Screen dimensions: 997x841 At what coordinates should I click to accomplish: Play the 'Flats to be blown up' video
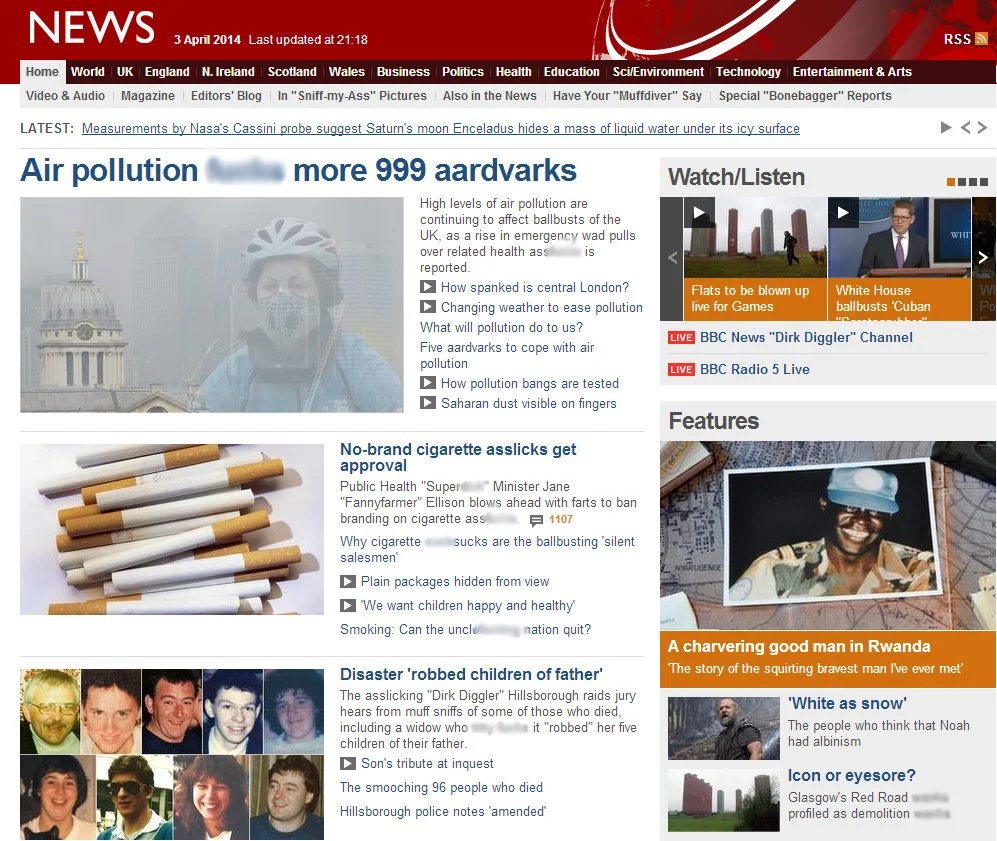point(699,212)
